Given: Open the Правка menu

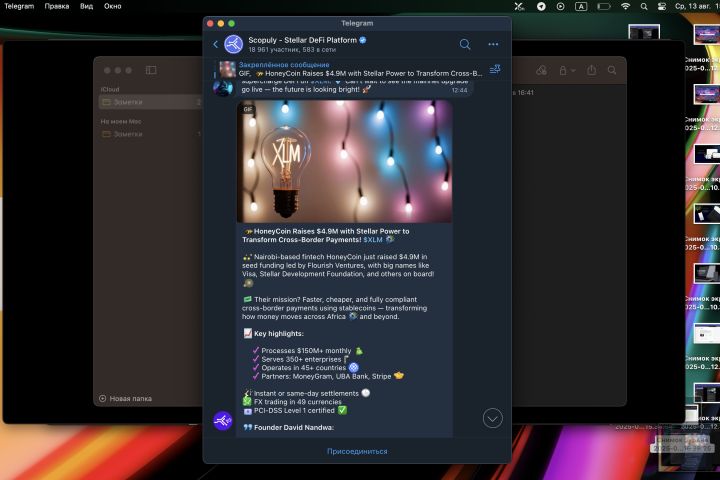Looking at the screenshot, I should click(56, 6).
